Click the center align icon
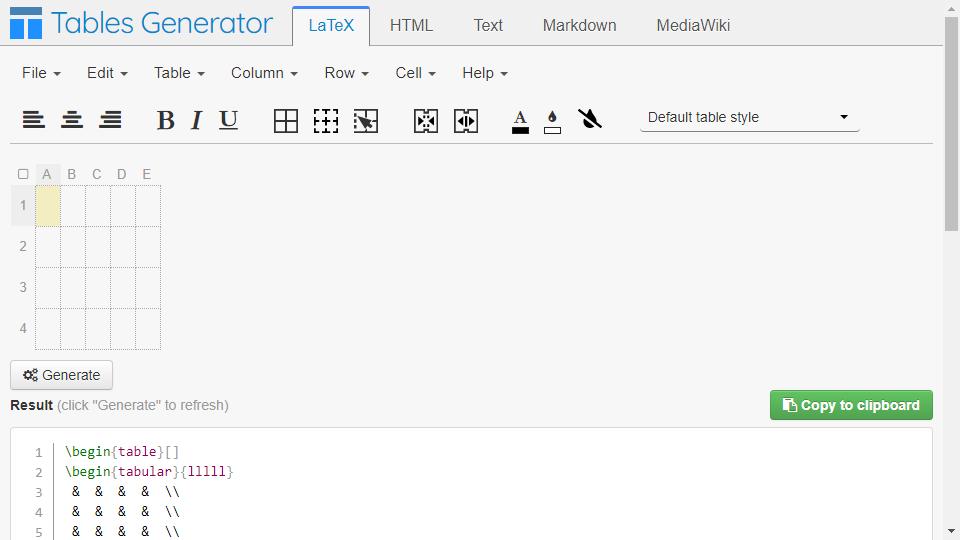This screenshot has width=960, height=540. (72, 119)
